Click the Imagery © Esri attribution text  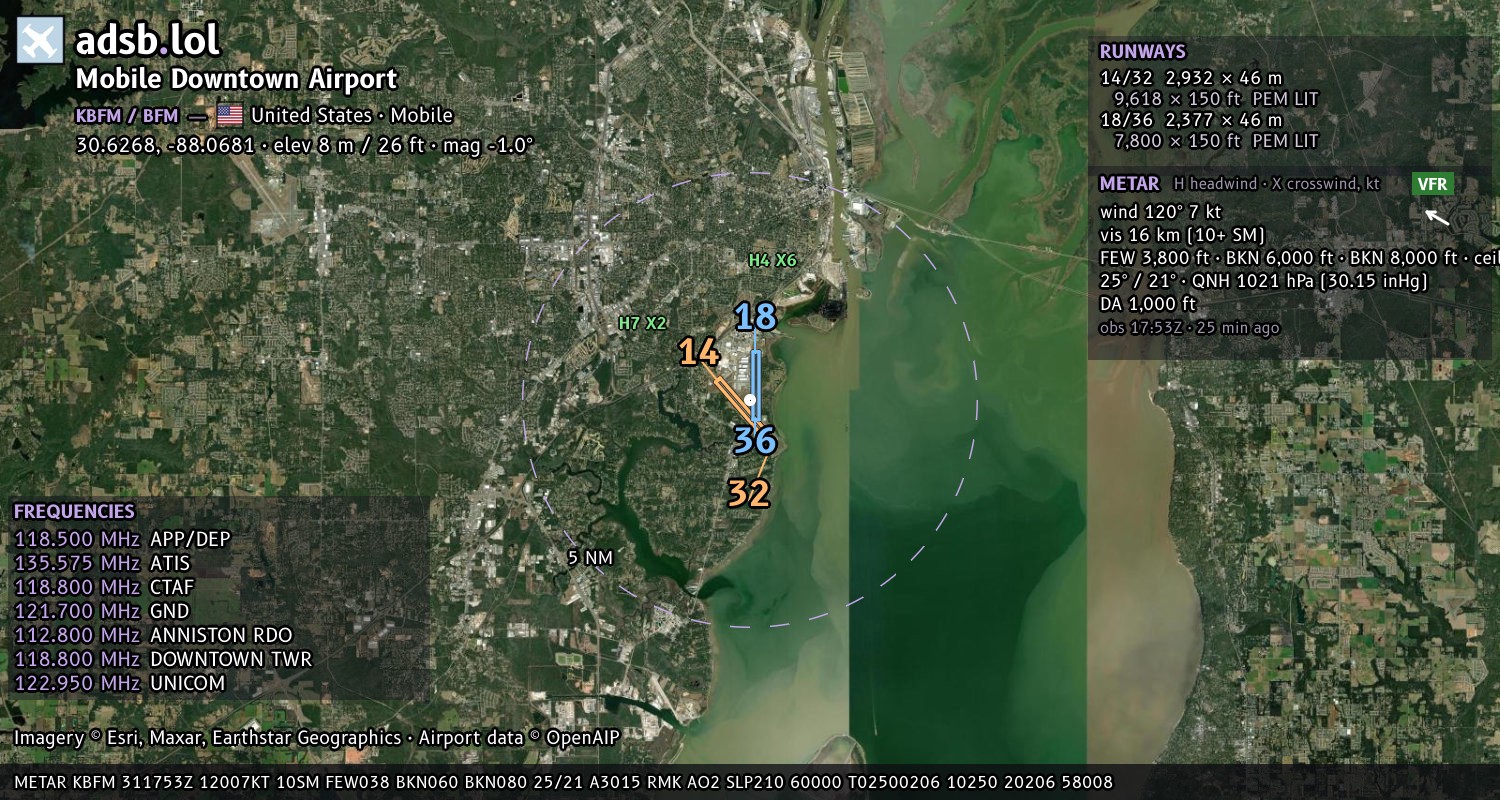click(317, 738)
